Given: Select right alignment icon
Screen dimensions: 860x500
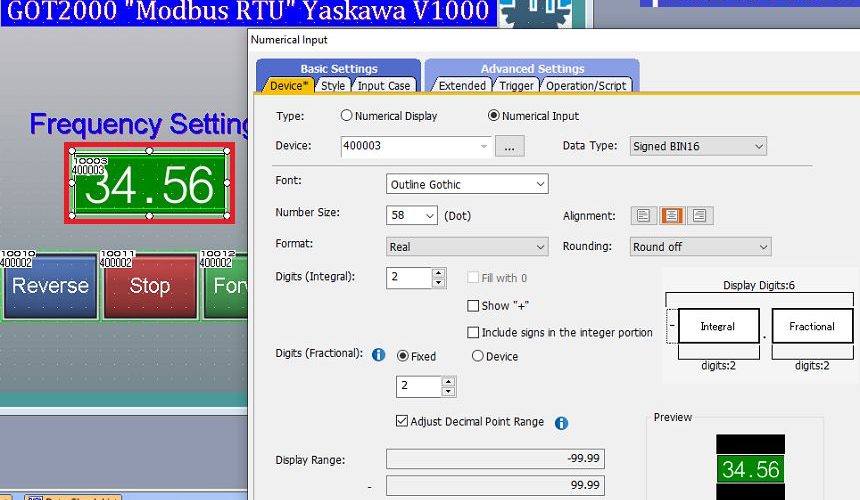Looking at the screenshot, I should click(x=699, y=215).
